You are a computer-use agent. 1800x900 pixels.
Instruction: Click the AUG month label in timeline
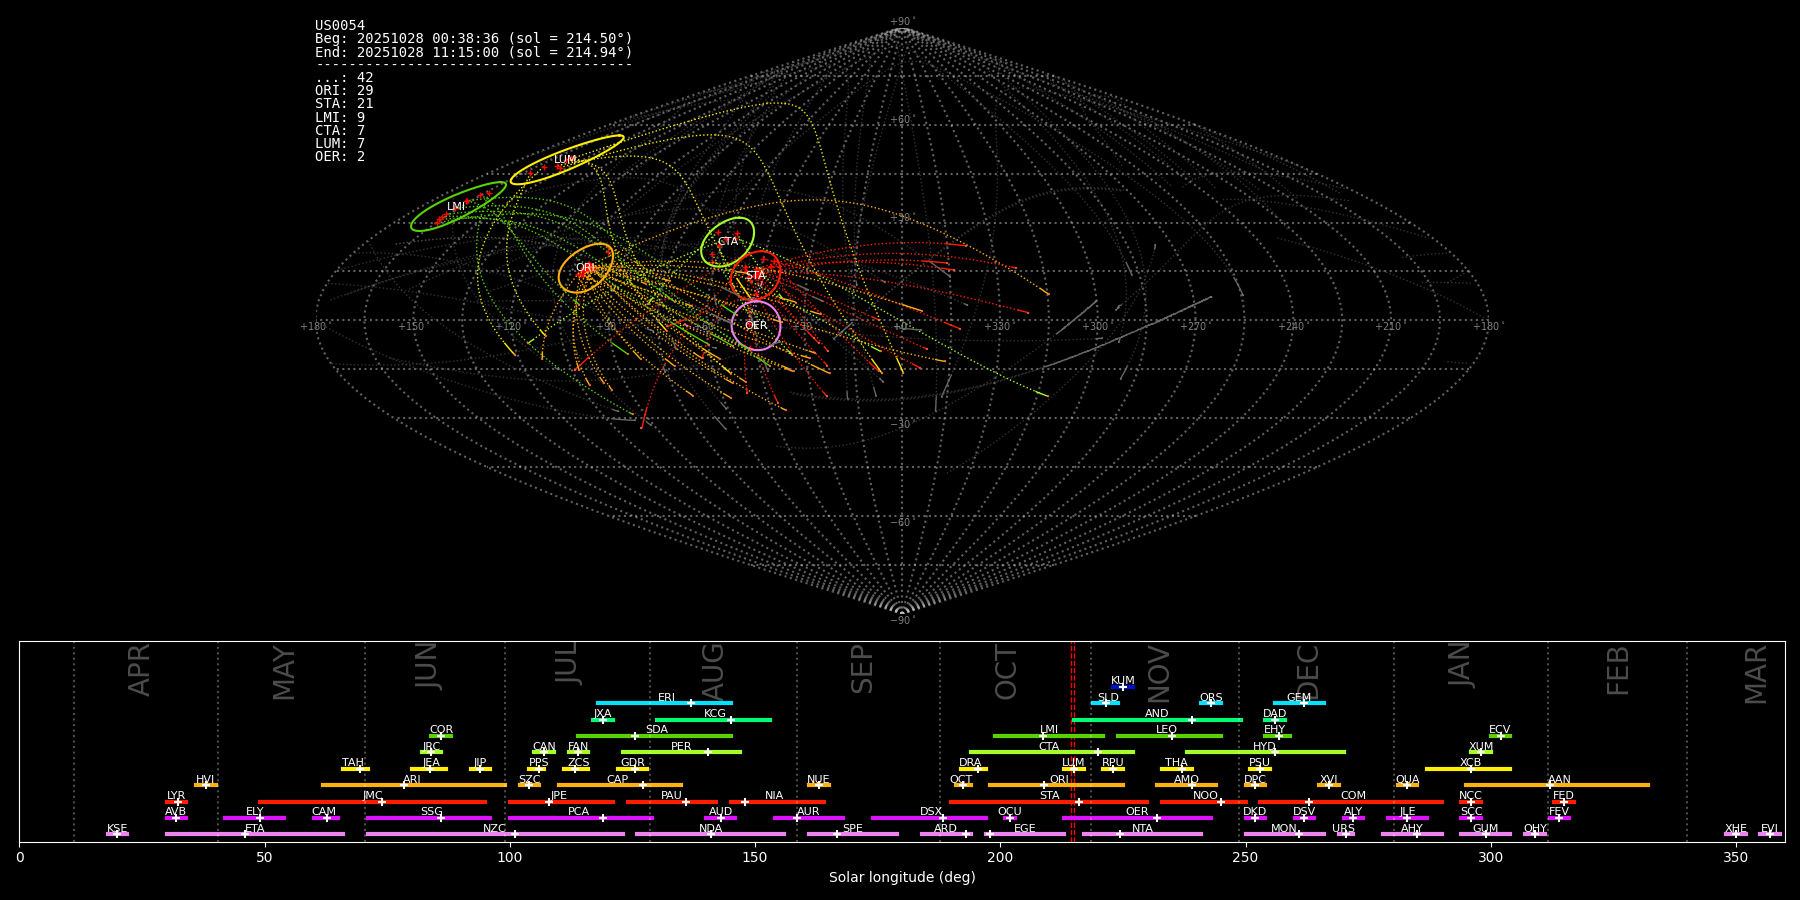(713, 672)
